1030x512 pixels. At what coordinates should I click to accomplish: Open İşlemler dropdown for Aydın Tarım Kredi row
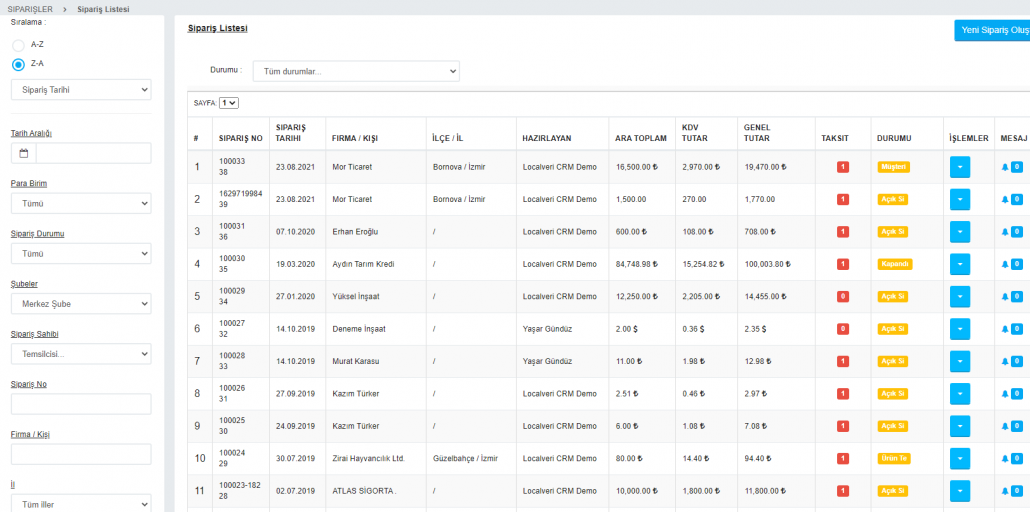(x=960, y=264)
